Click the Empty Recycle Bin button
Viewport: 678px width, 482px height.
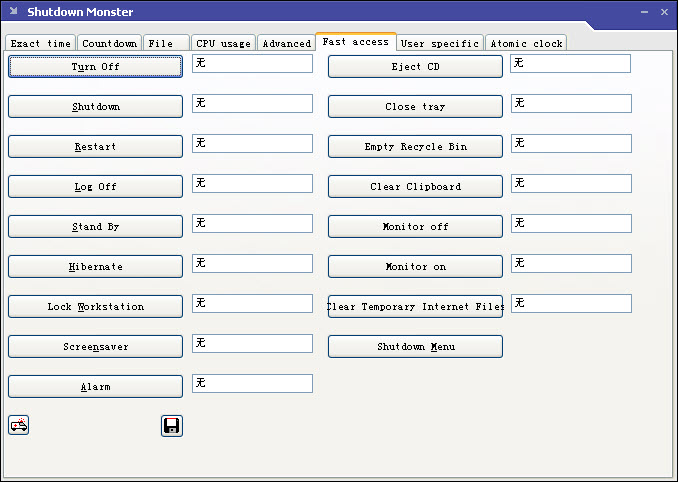point(415,147)
